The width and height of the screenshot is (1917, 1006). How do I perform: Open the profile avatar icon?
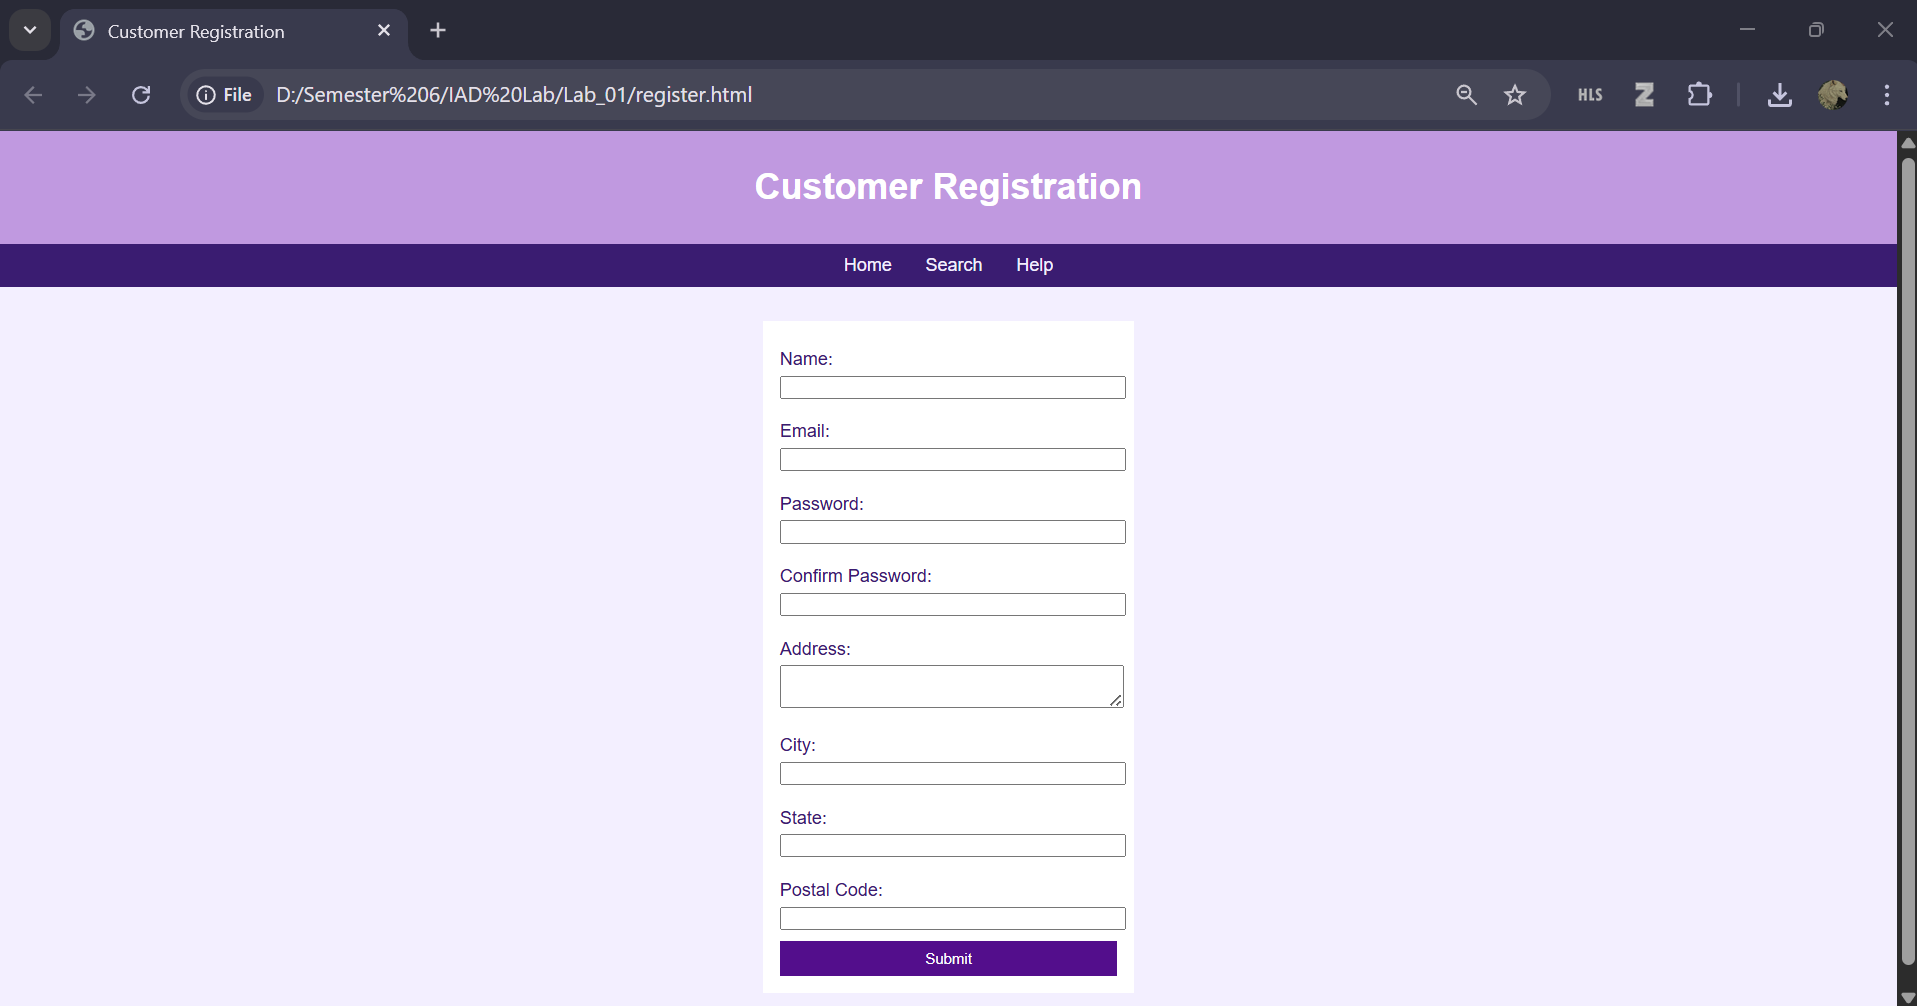[x=1832, y=95]
